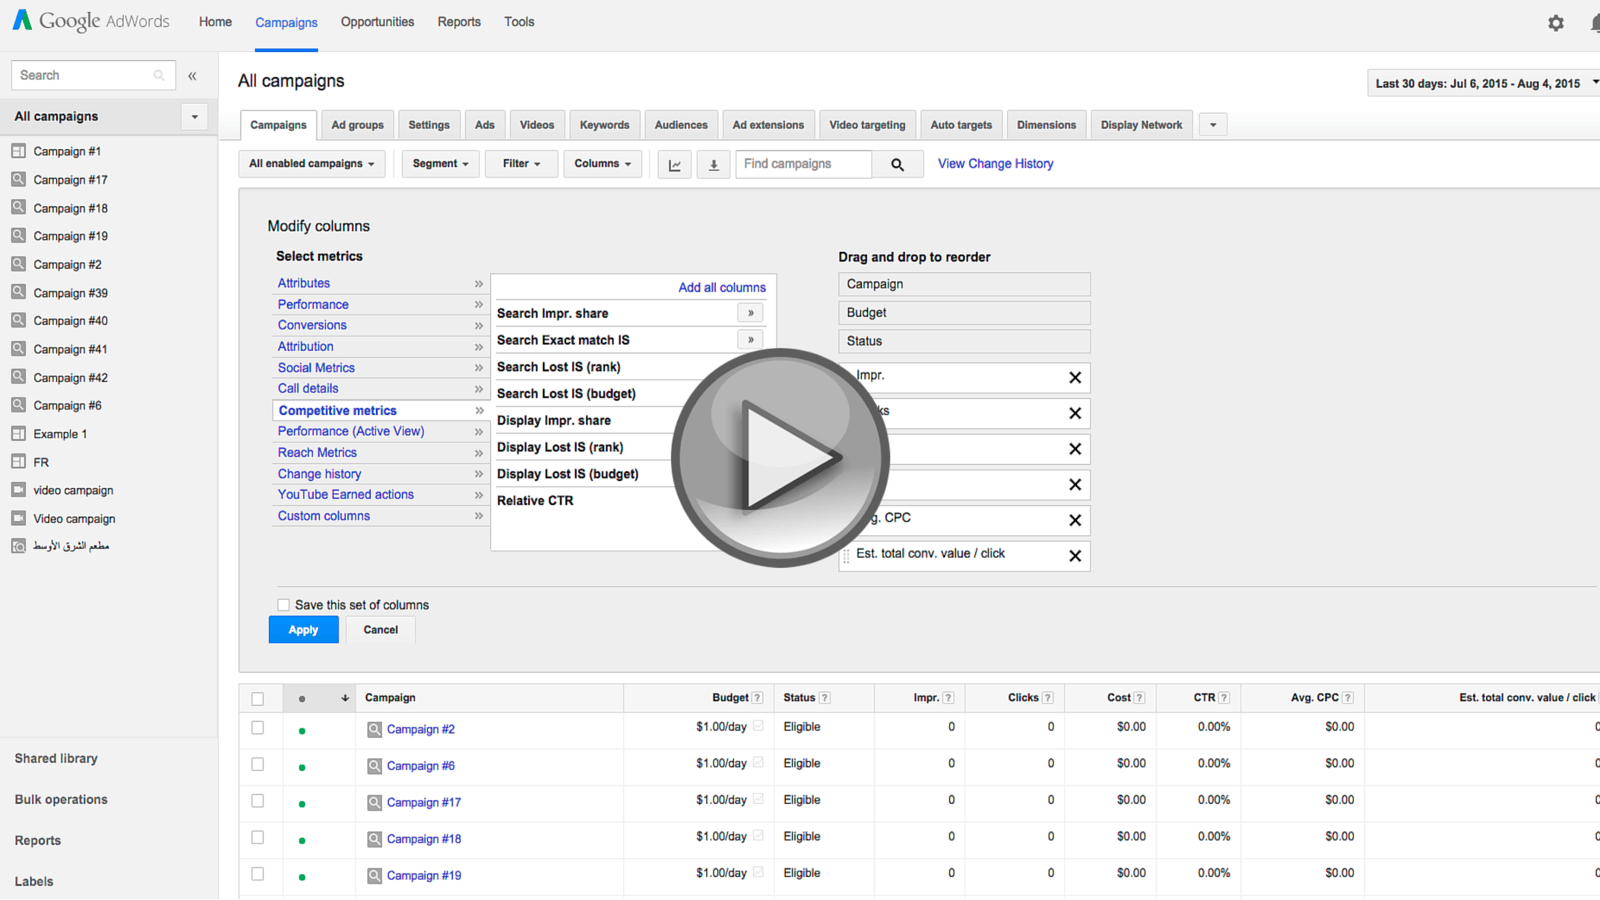Click the Find campaigns input field
This screenshot has width=1600, height=900.
[x=804, y=164]
